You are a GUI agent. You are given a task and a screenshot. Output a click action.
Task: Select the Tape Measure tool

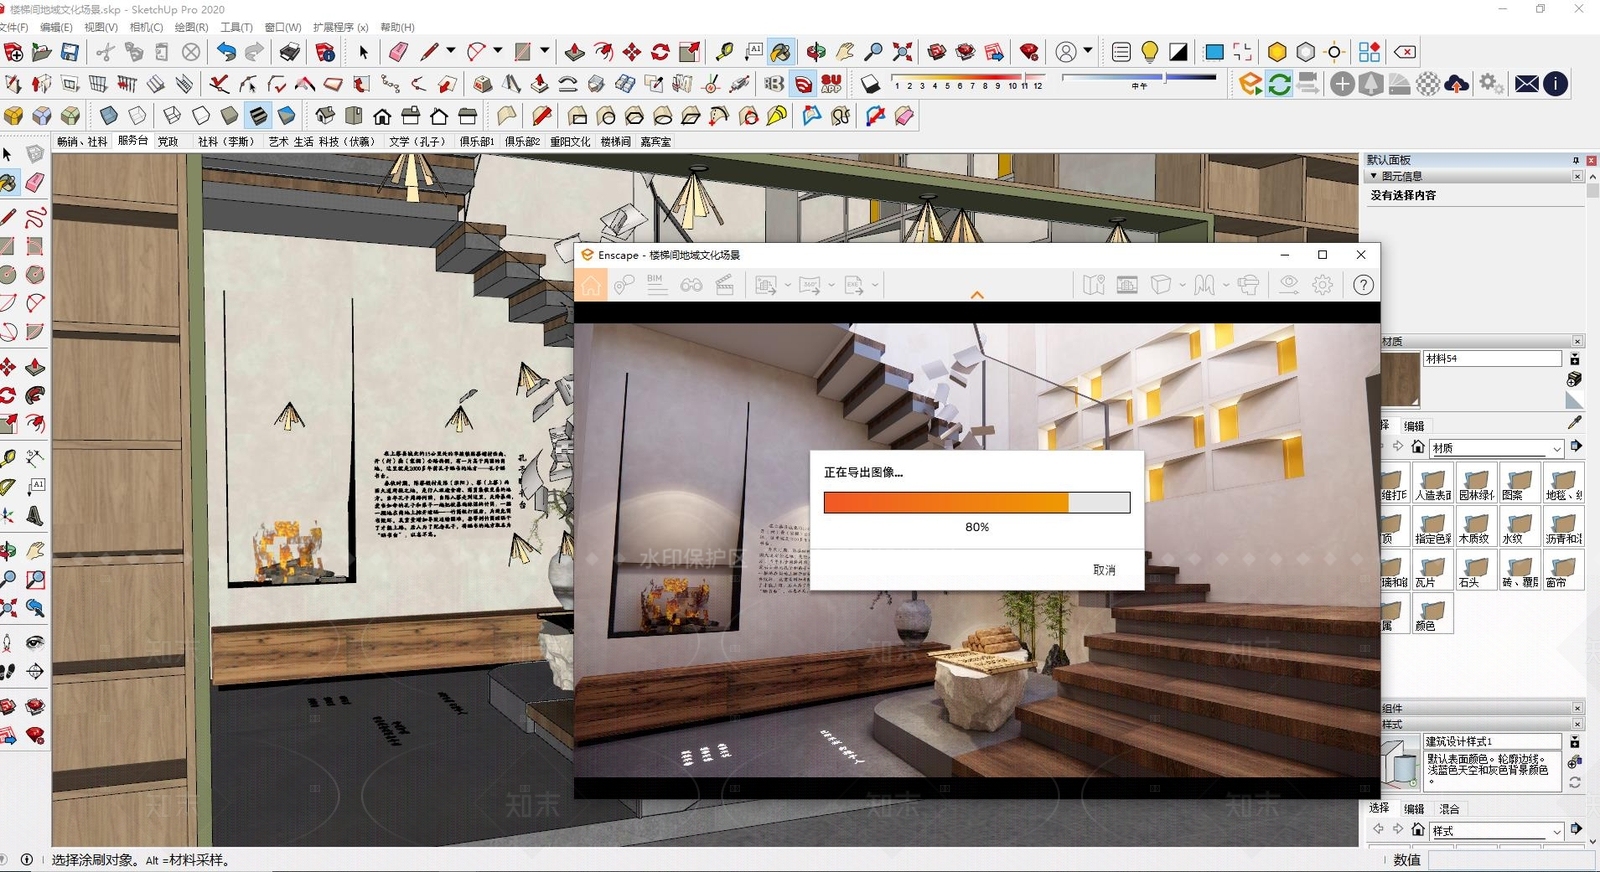725,52
